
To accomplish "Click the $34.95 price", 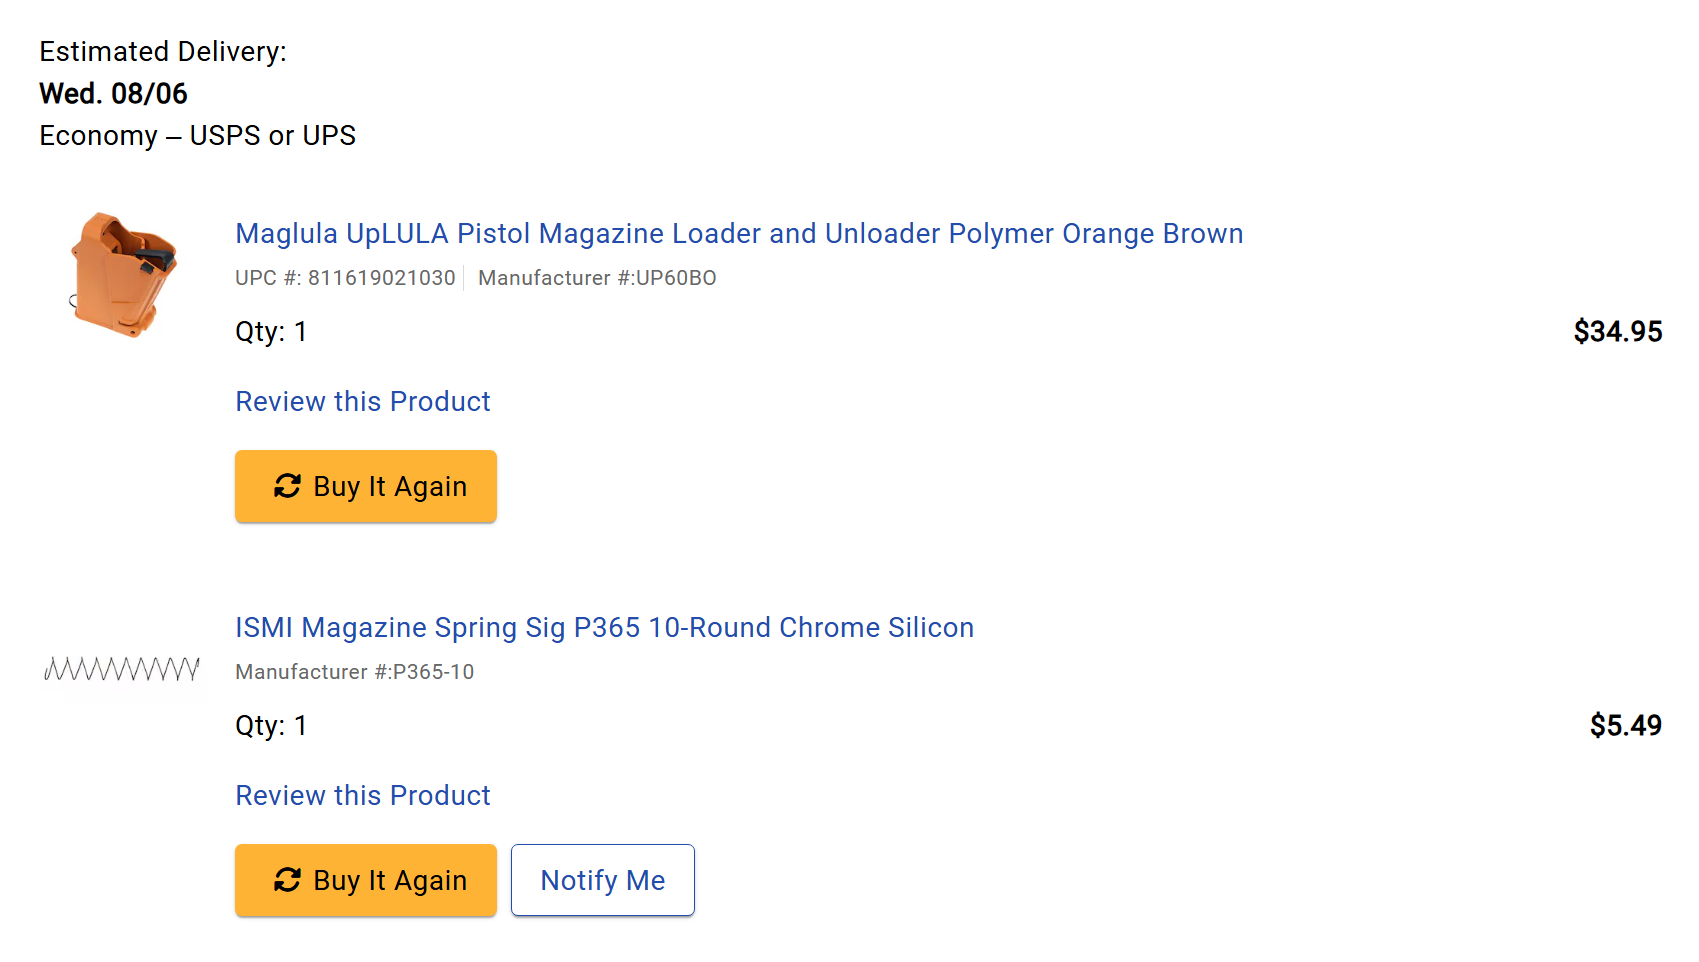I will click(1618, 331).
